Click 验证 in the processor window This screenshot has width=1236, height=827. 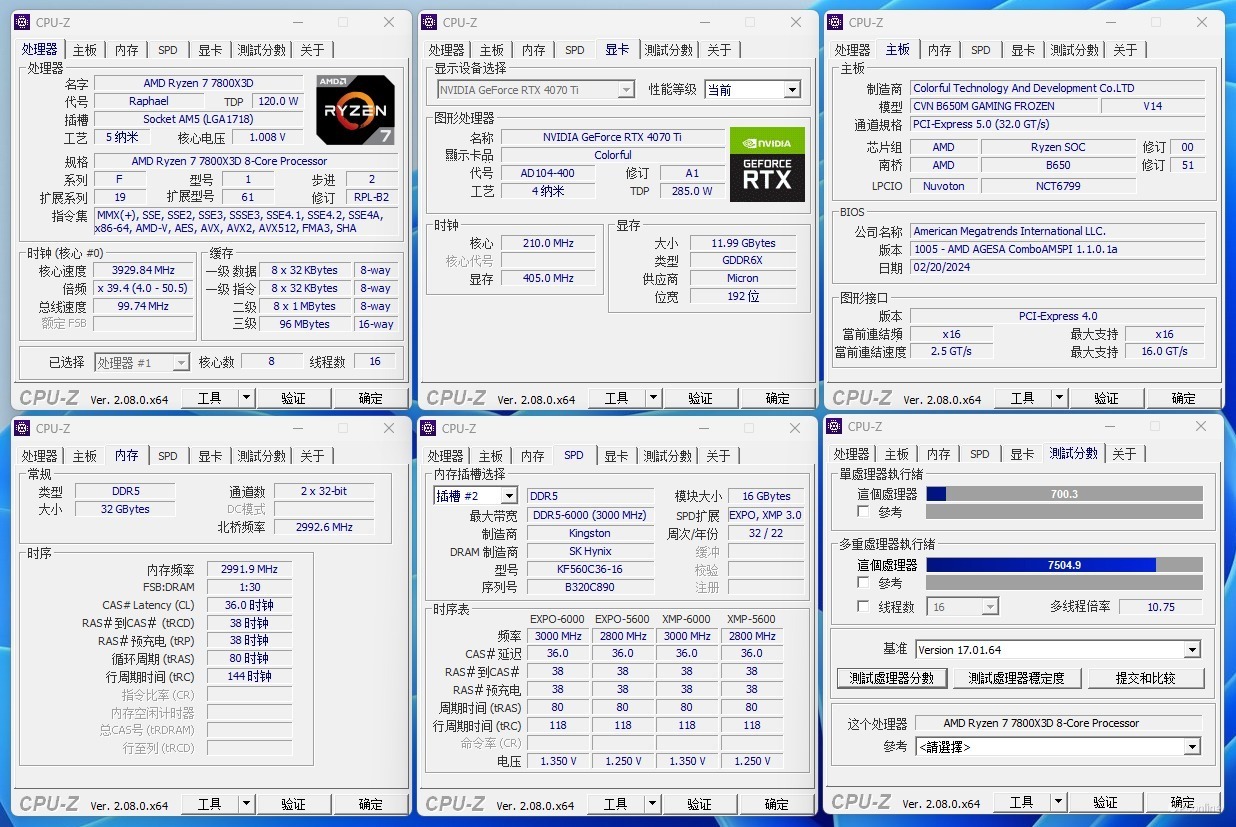[293, 397]
